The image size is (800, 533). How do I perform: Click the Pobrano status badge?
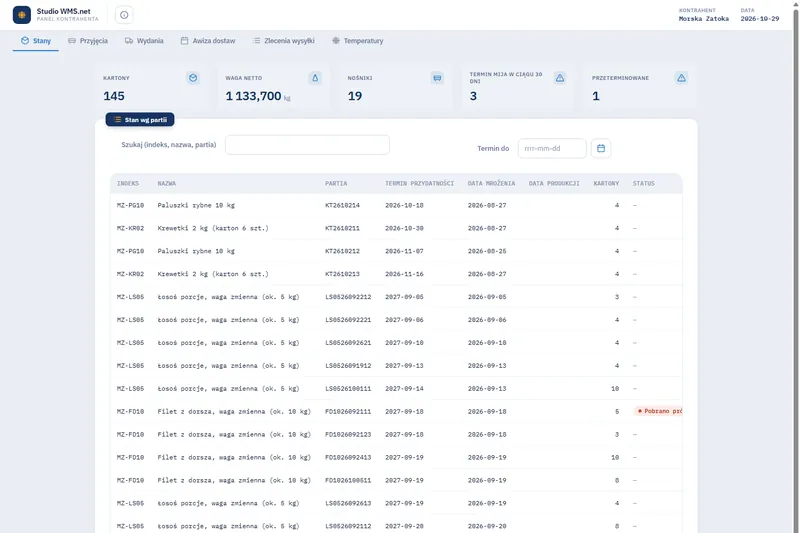658,411
